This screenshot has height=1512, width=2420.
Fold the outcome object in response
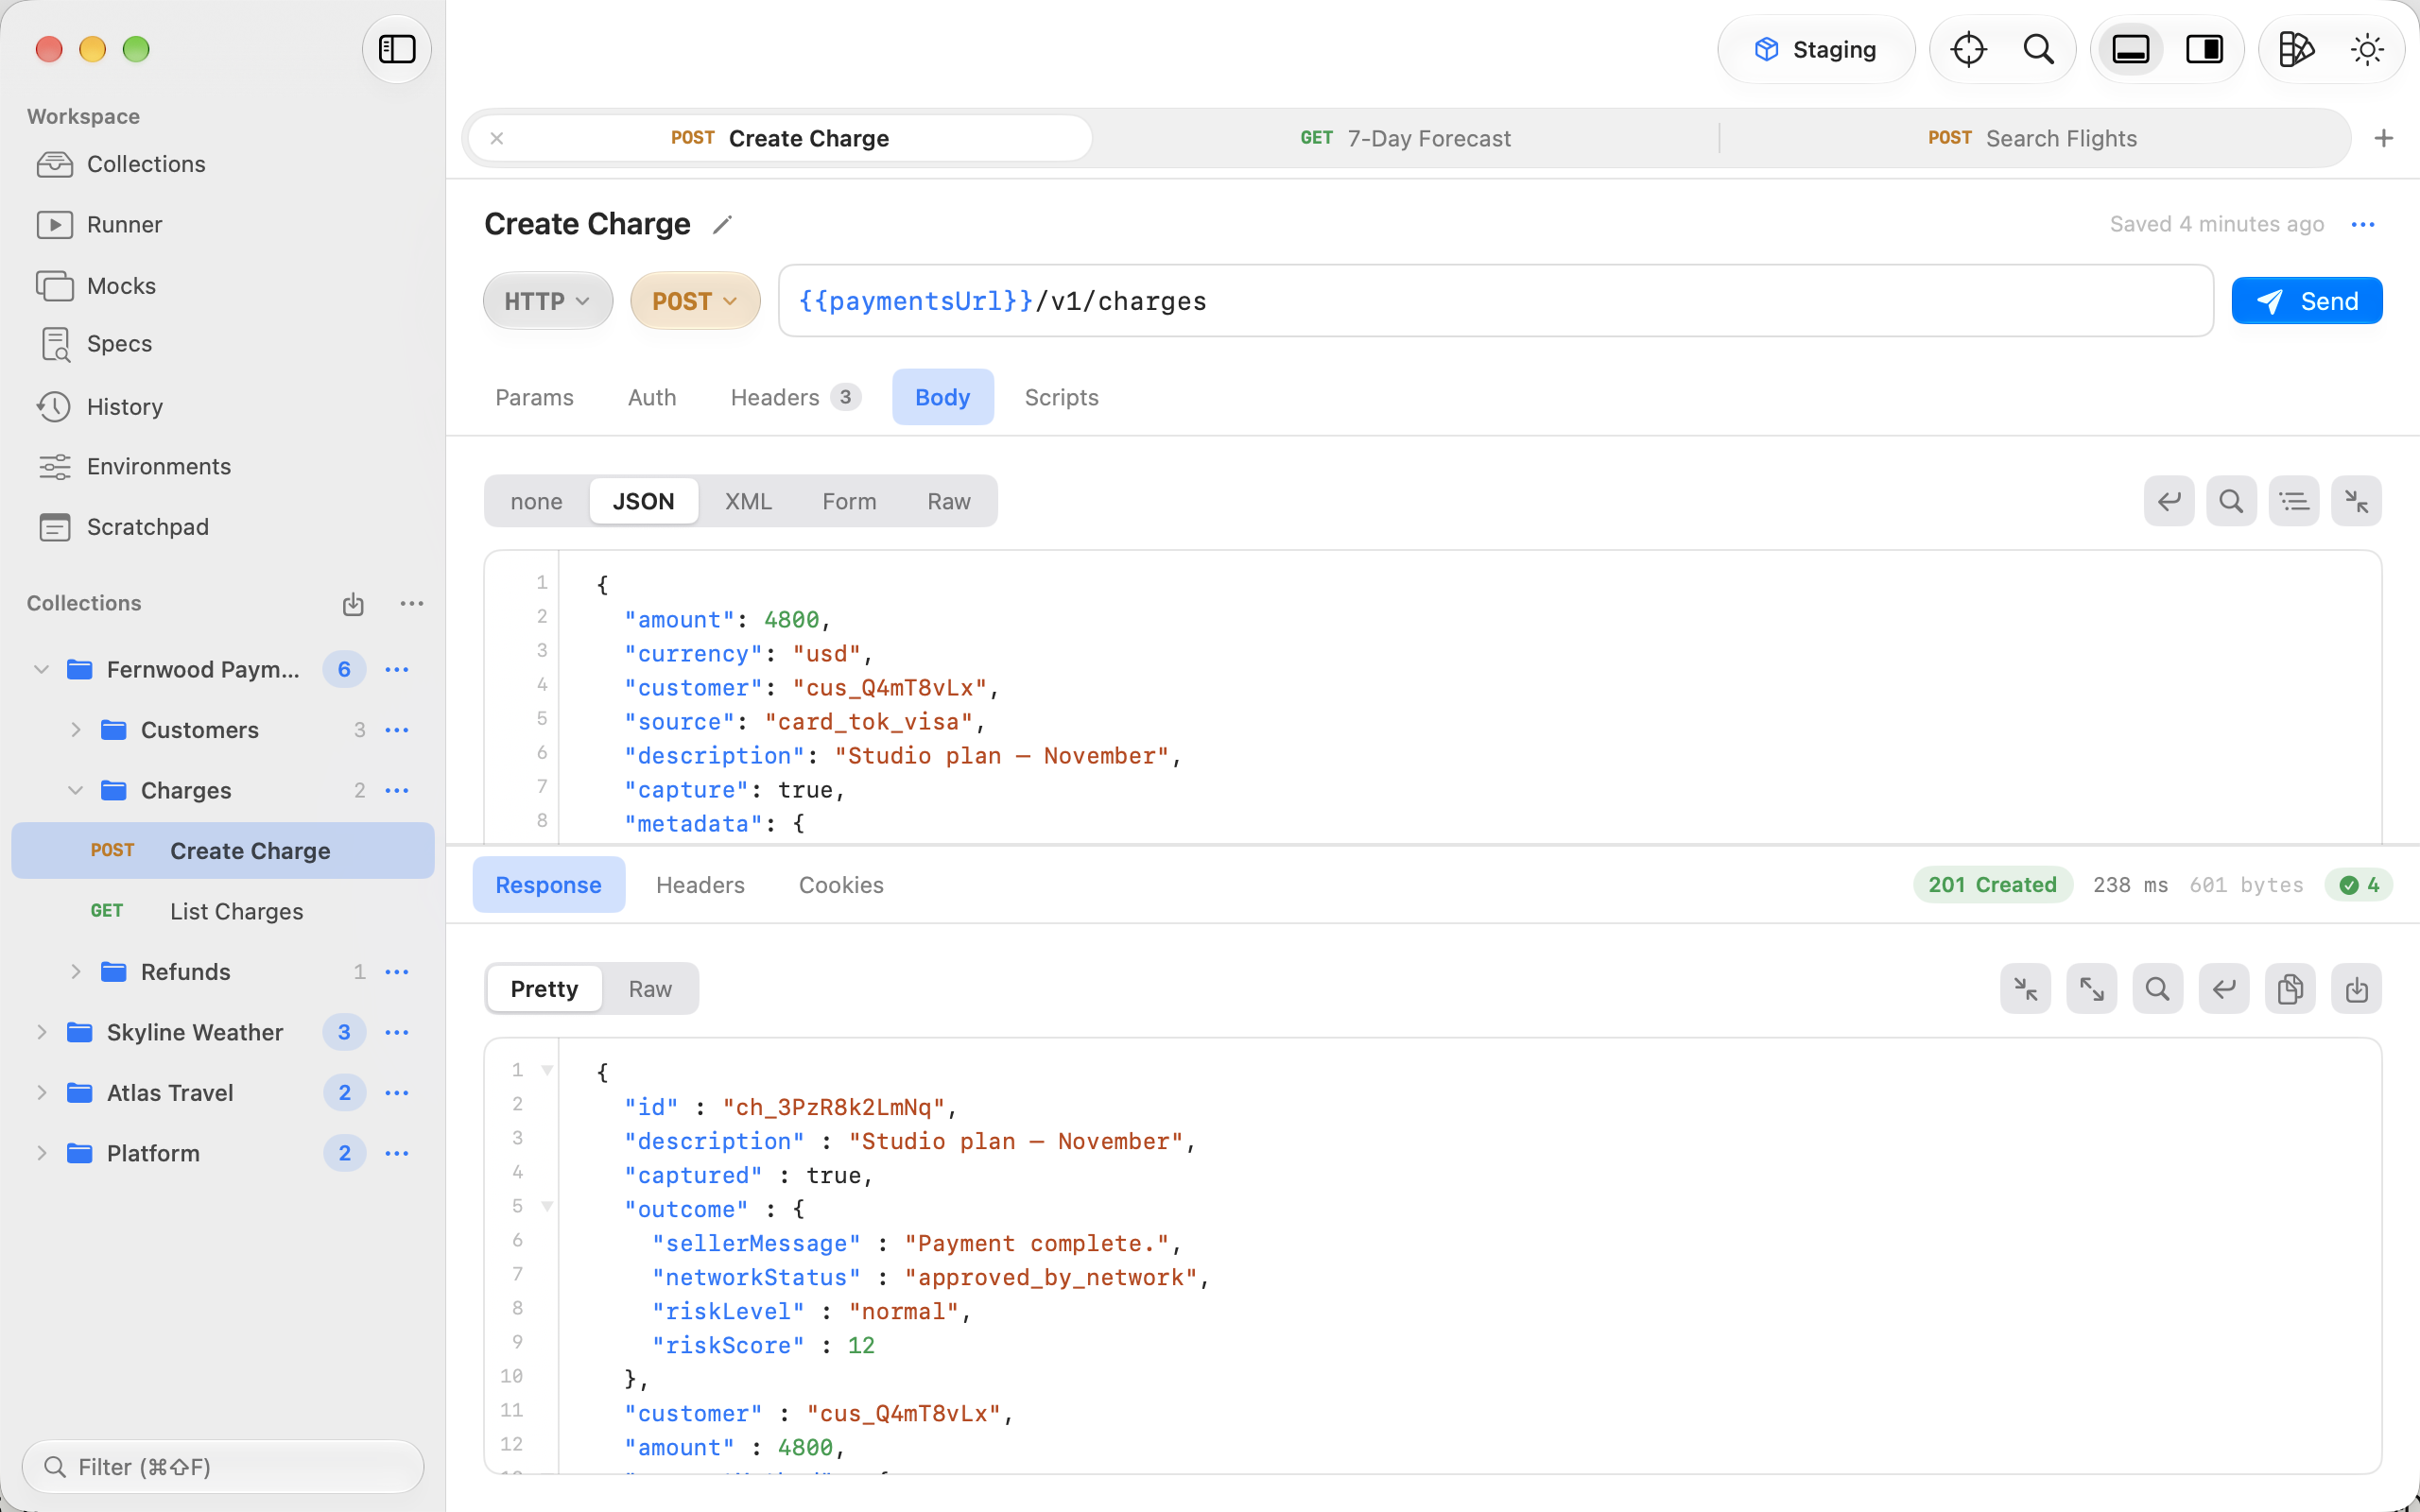pyautogui.click(x=547, y=1206)
